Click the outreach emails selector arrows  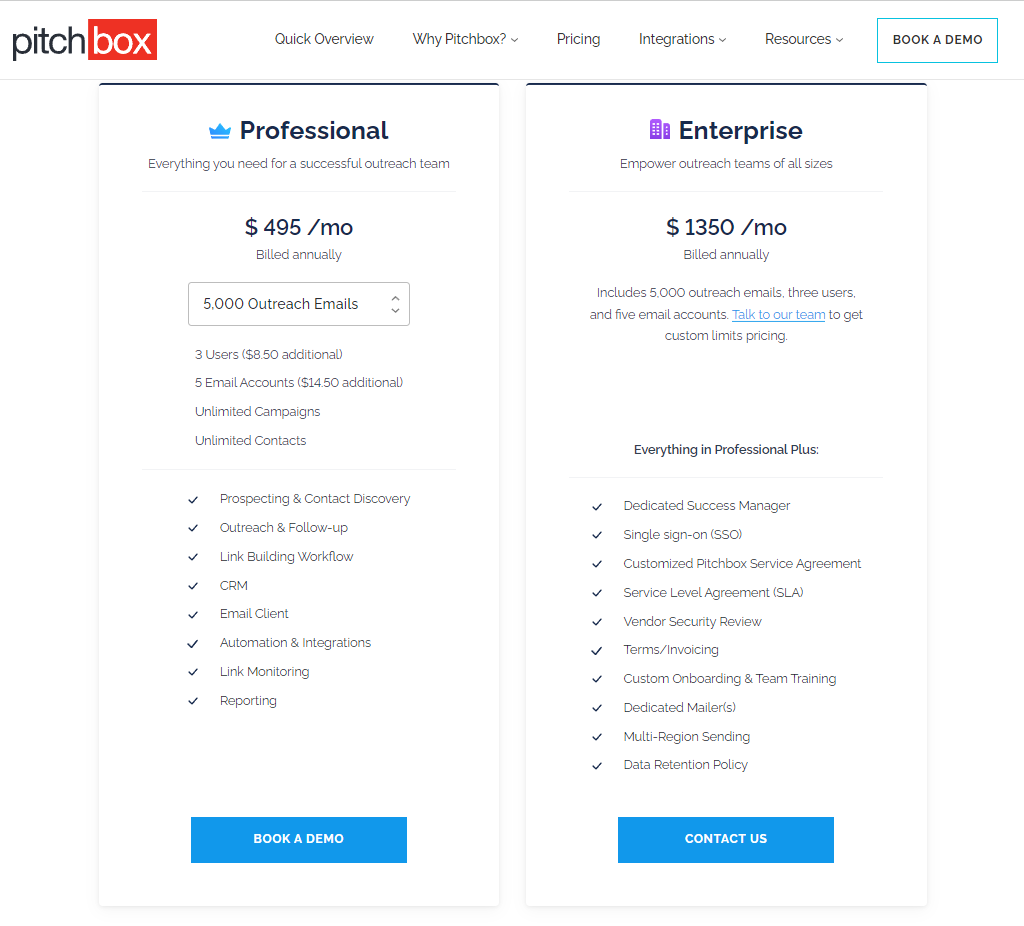coord(395,304)
